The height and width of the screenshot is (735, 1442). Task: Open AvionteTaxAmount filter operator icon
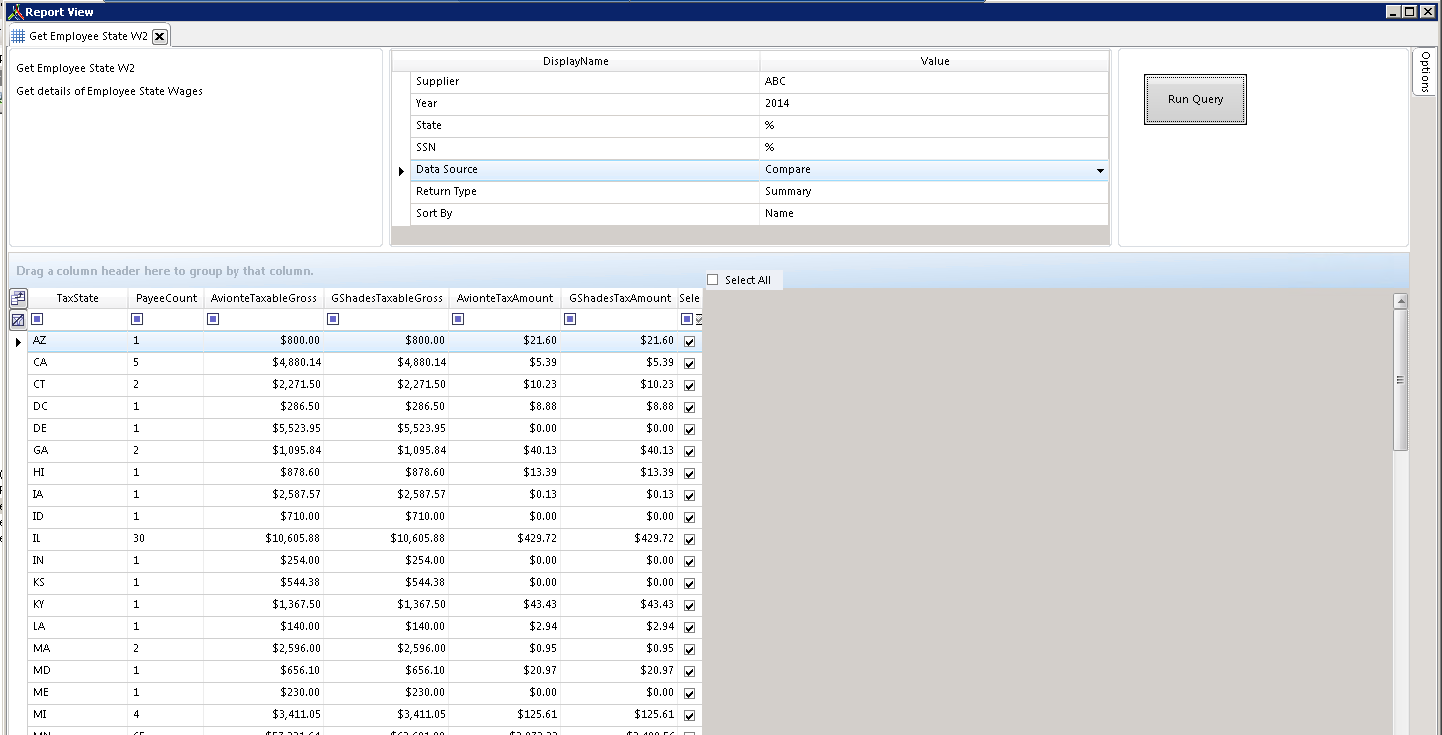459,320
